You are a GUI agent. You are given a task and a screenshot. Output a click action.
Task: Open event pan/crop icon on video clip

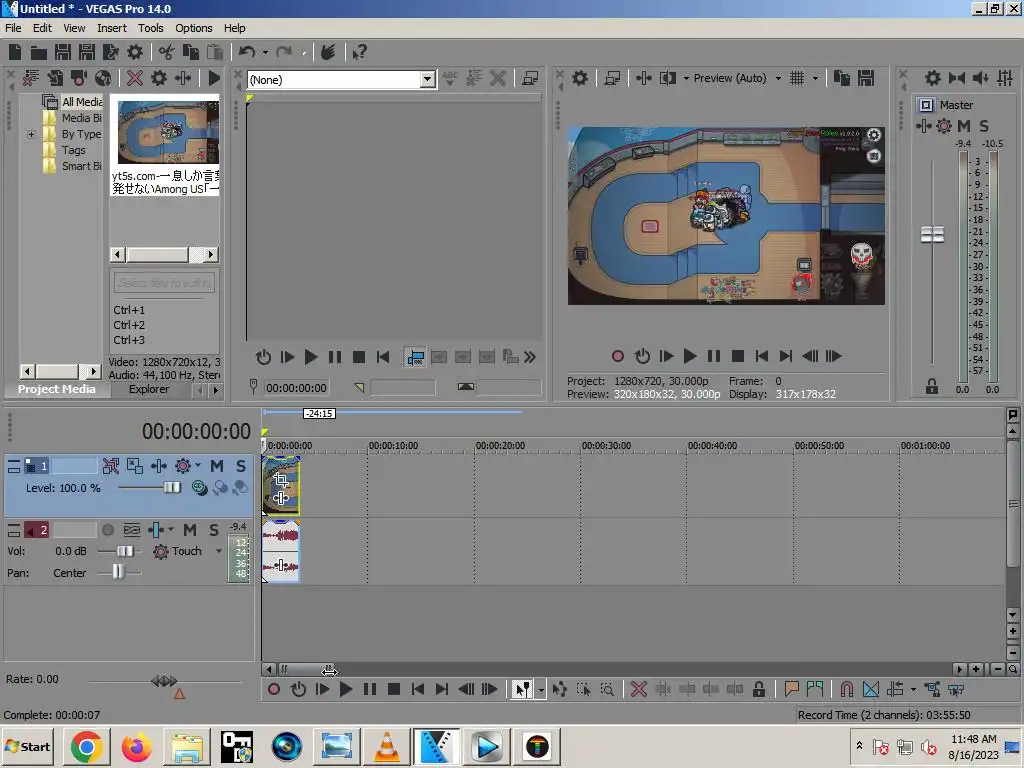click(x=281, y=481)
